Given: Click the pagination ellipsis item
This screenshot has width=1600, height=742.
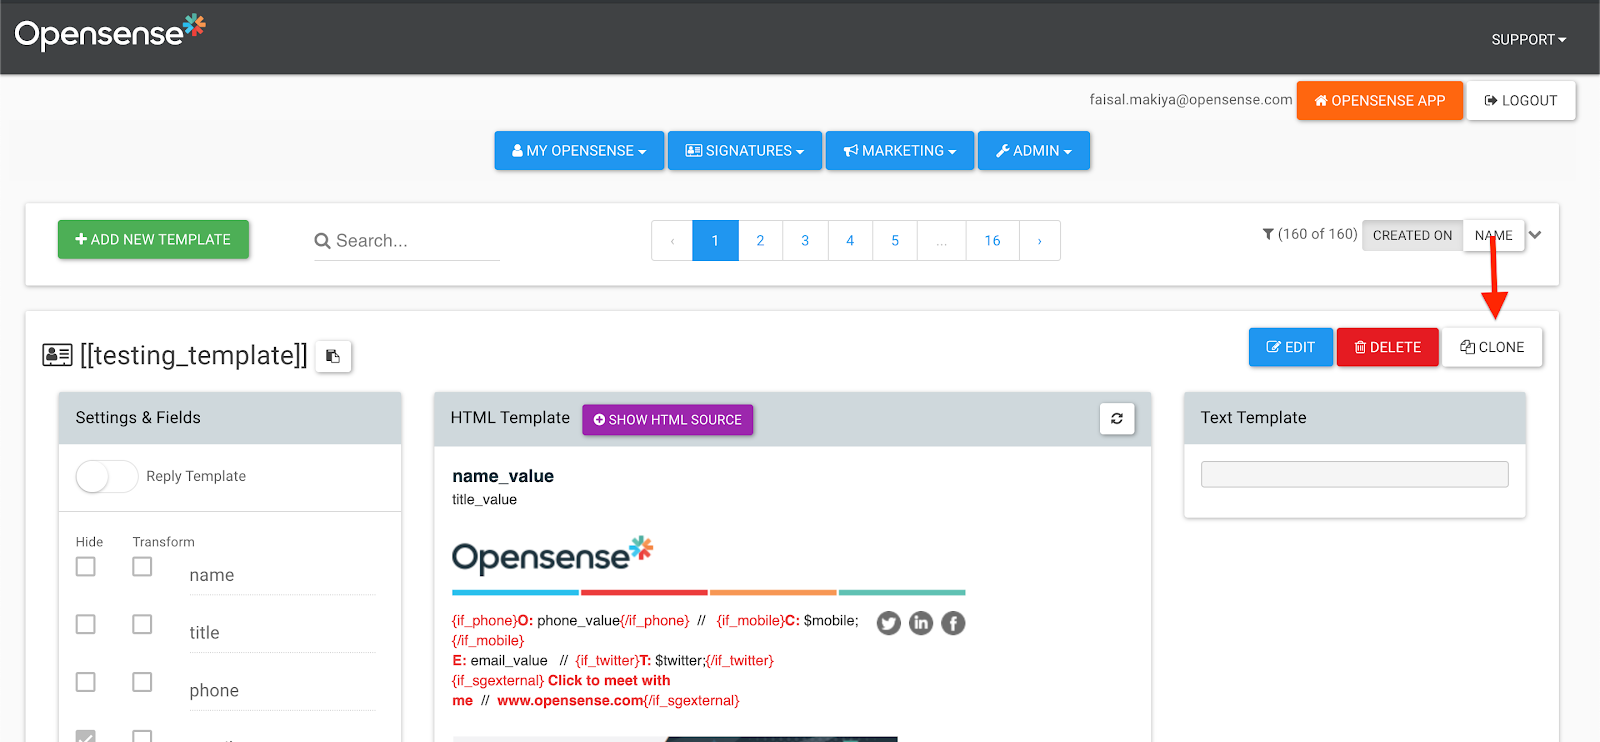Looking at the screenshot, I should (942, 241).
